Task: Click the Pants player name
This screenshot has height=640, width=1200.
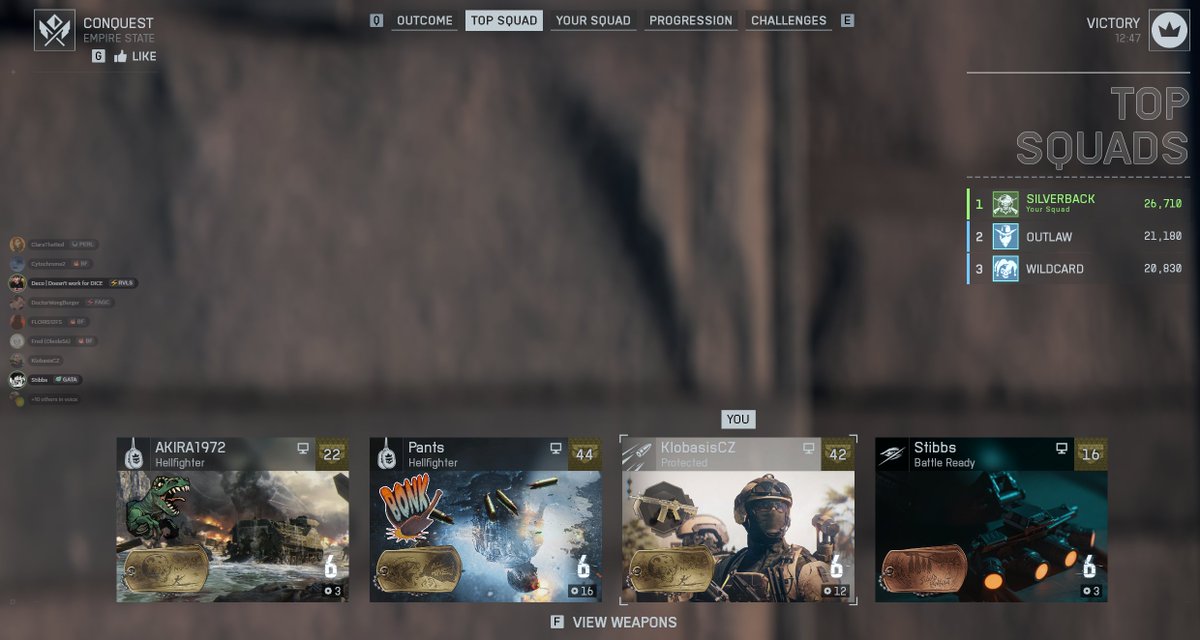Action: tap(426, 448)
